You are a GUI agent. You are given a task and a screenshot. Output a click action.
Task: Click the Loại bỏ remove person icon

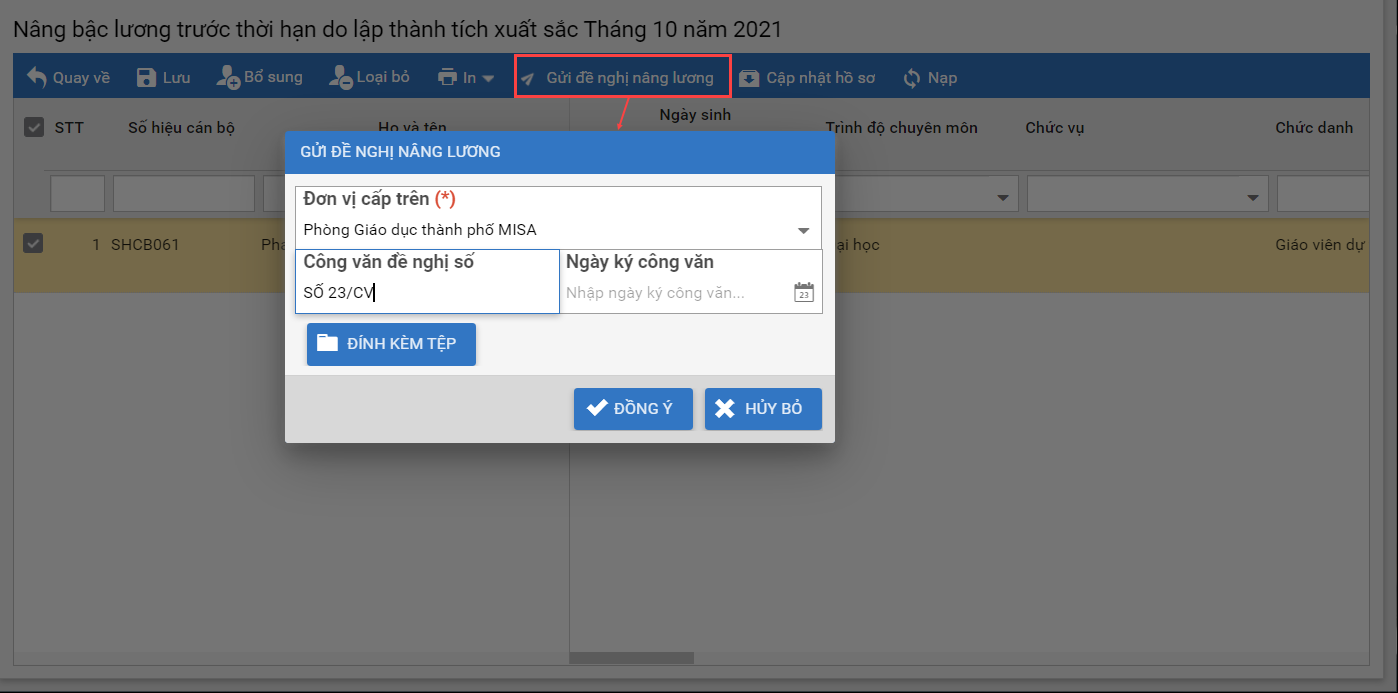click(340, 78)
